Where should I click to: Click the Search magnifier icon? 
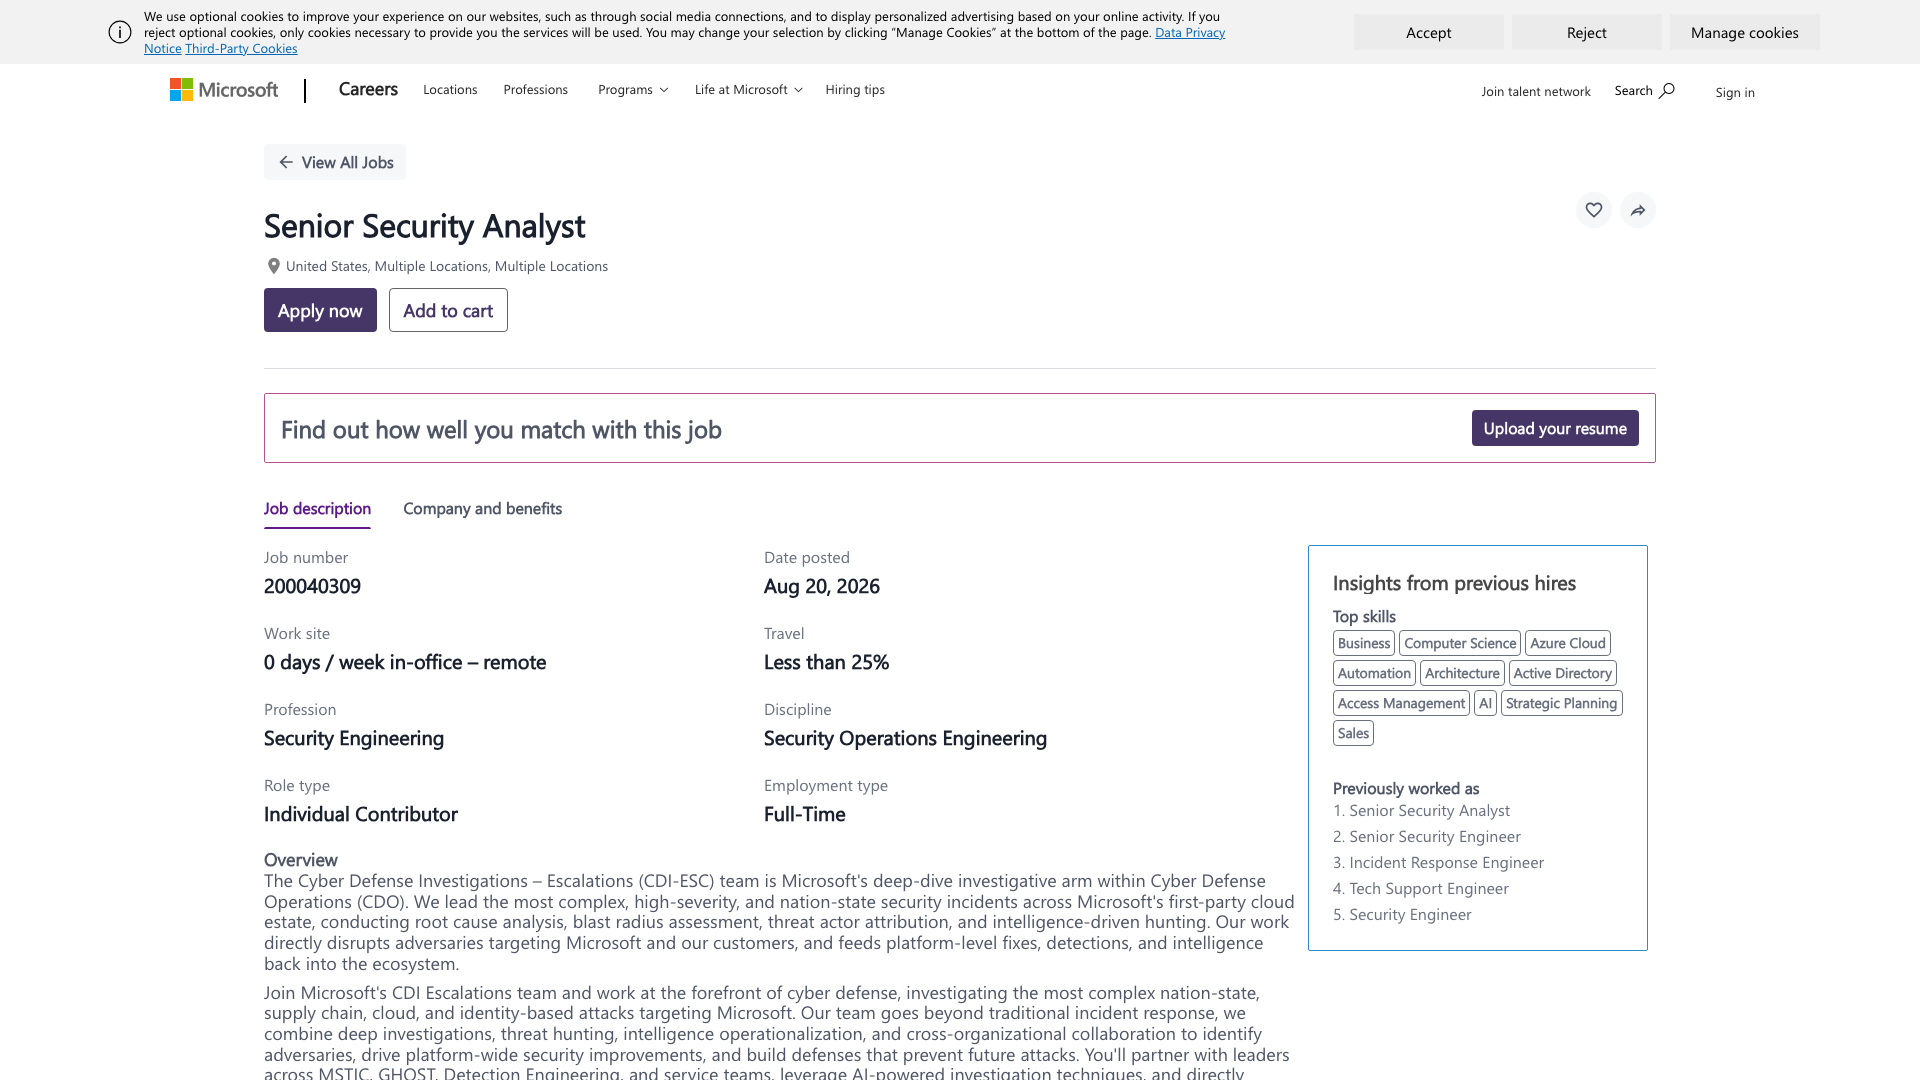click(1667, 91)
